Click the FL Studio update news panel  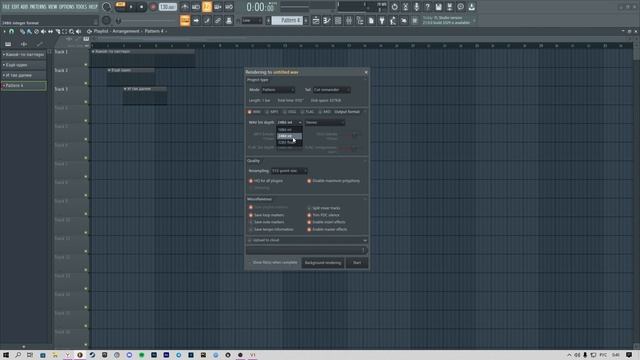[x=448, y=20]
